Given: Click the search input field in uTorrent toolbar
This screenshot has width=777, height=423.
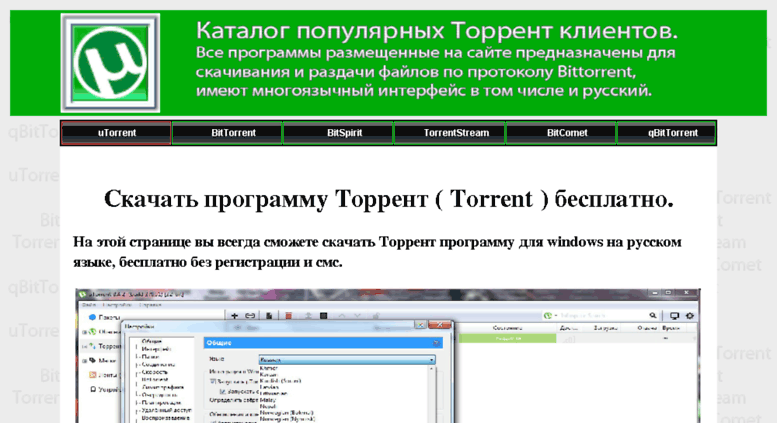Looking at the screenshot, I should pyautogui.click(x=601, y=316).
